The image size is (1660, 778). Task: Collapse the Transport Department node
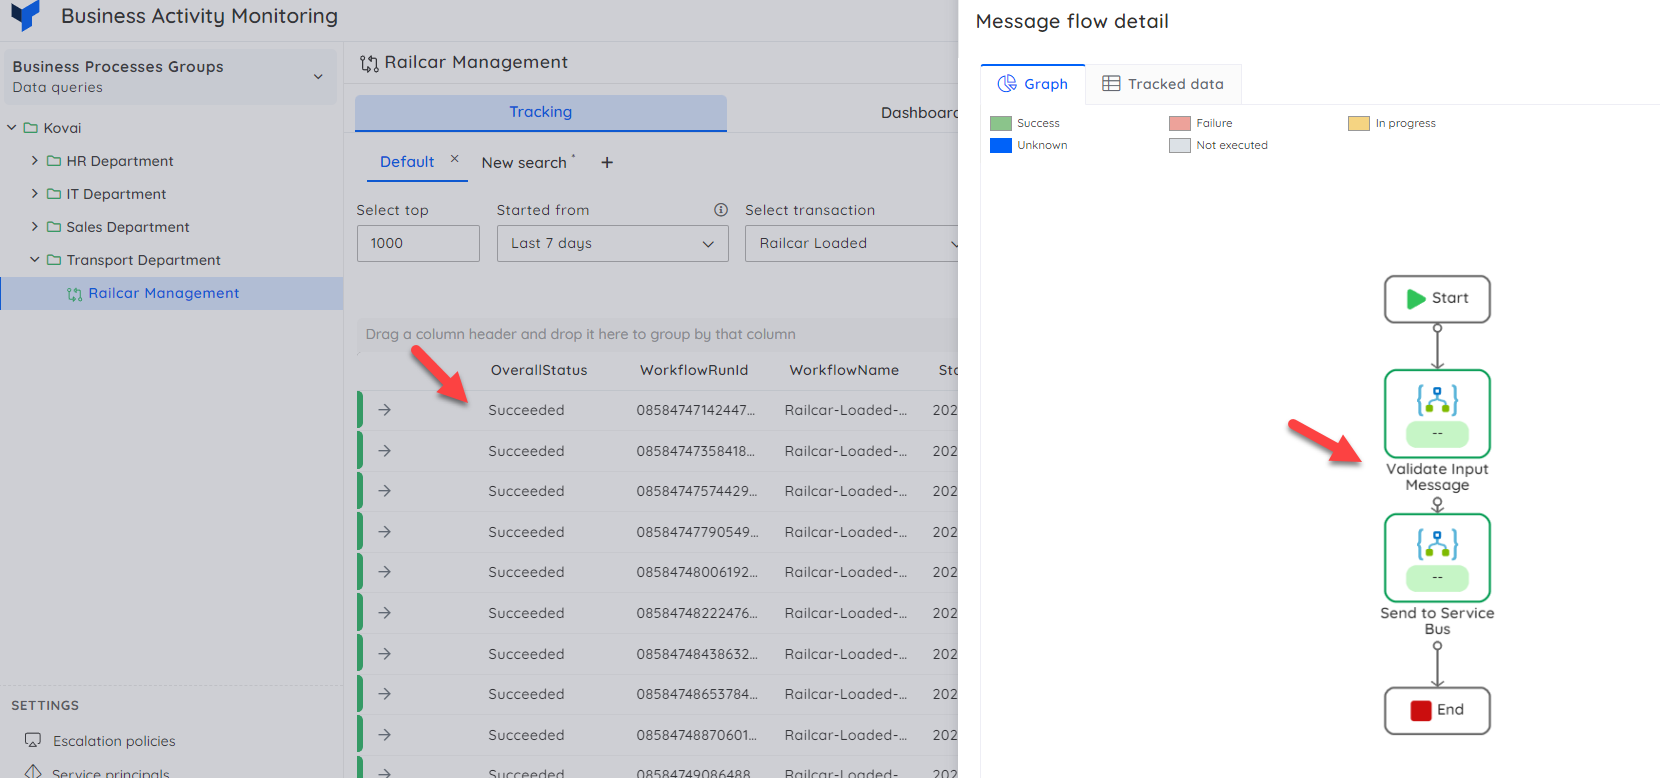pos(35,260)
